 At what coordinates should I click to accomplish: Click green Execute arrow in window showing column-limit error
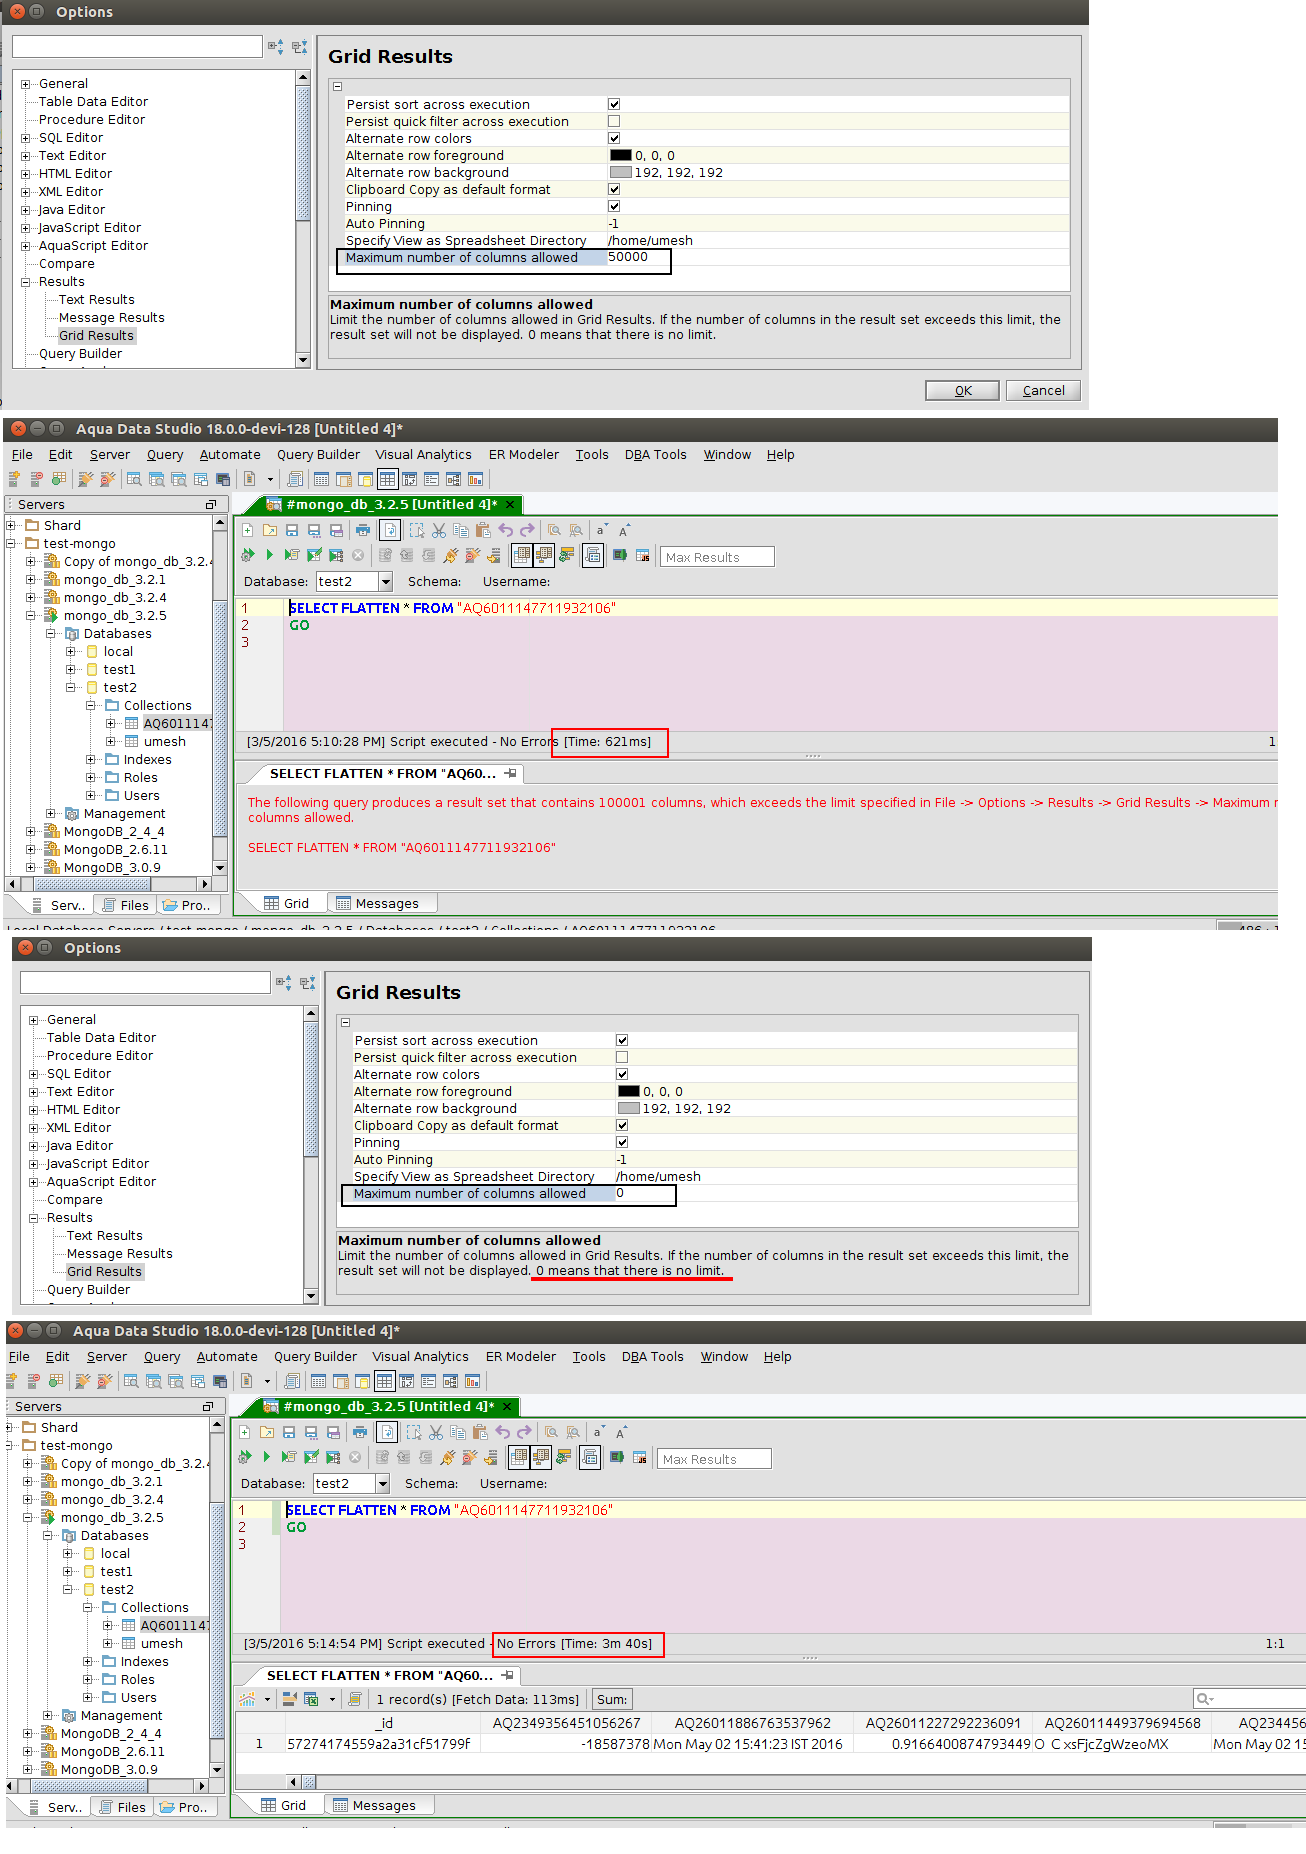pyautogui.click(x=269, y=555)
